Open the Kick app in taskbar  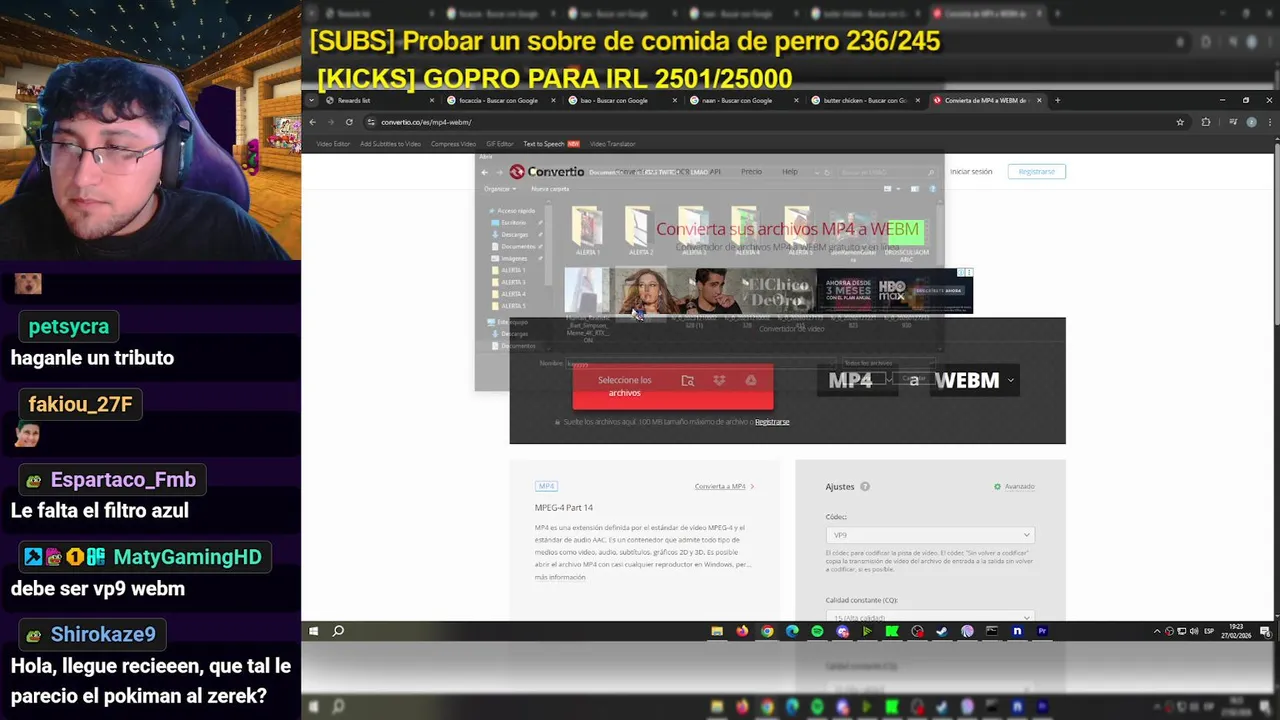click(892, 631)
